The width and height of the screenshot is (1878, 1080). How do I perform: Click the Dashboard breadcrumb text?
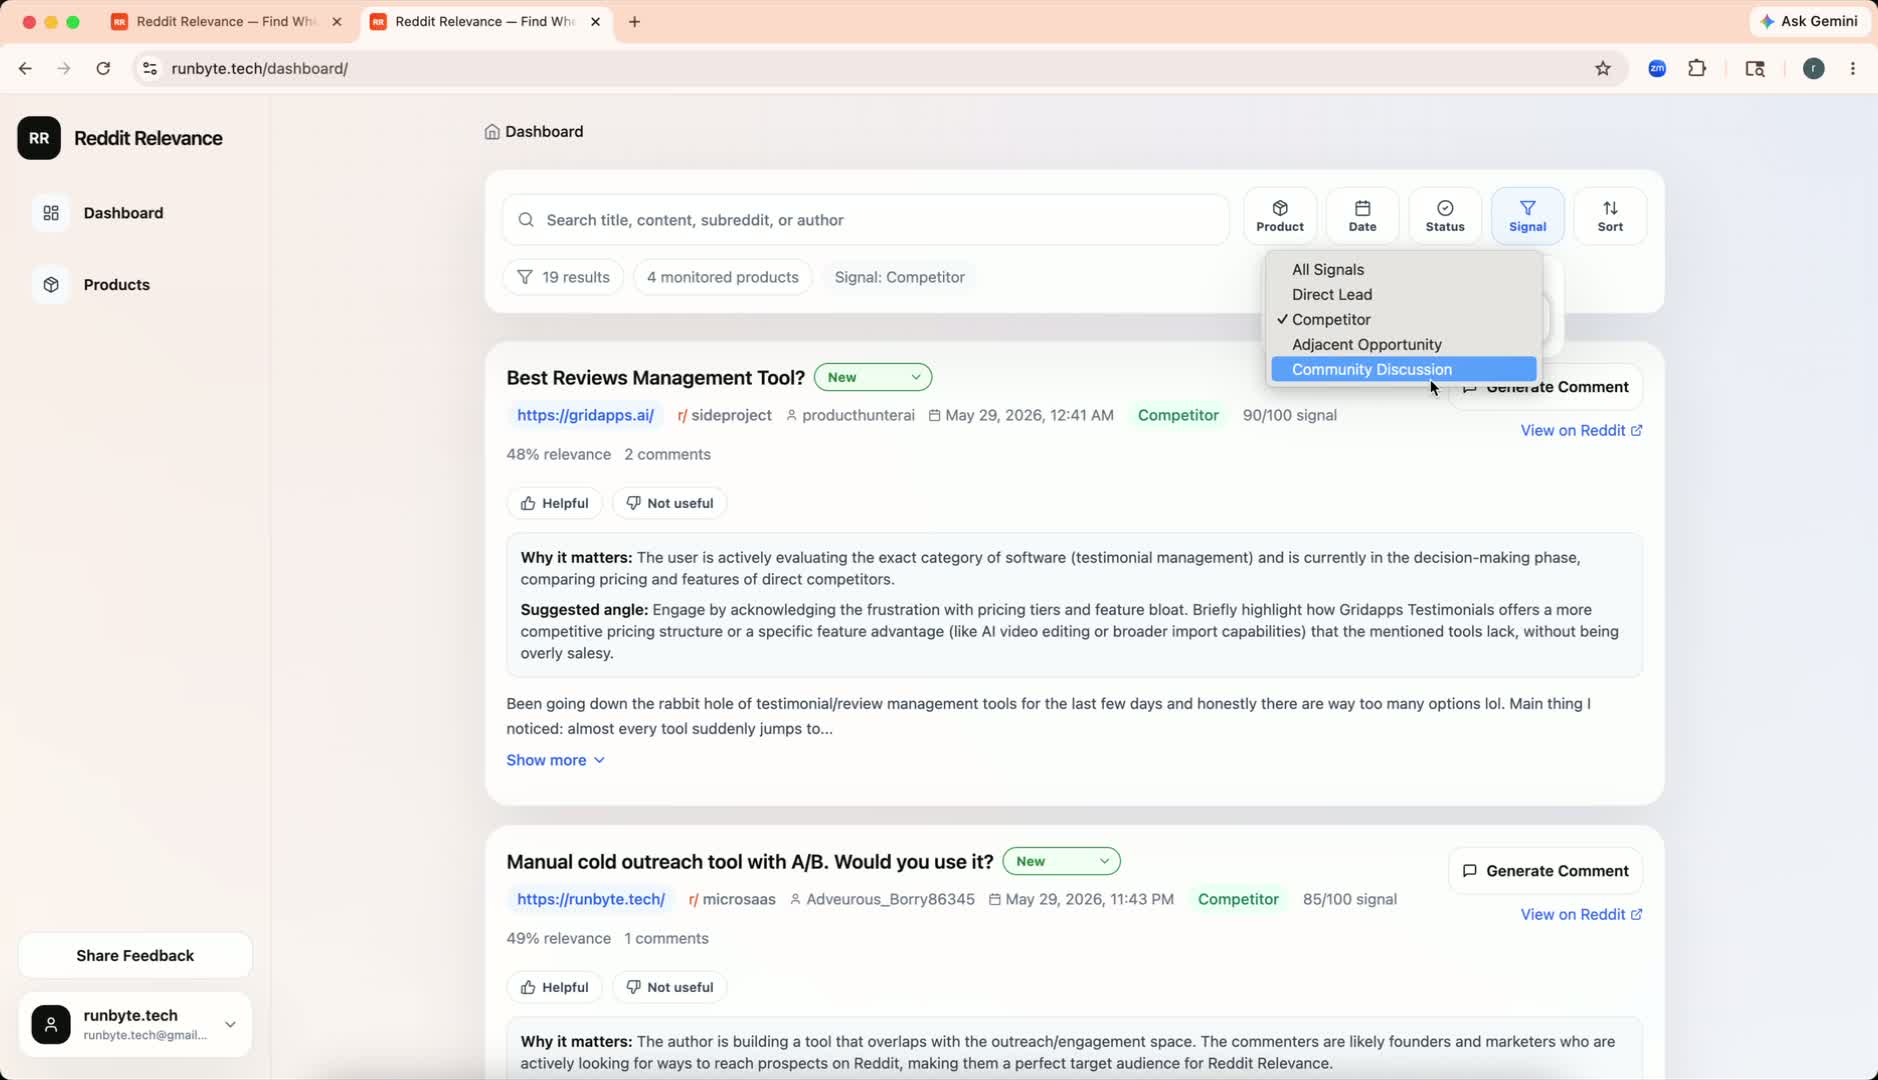pos(544,132)
